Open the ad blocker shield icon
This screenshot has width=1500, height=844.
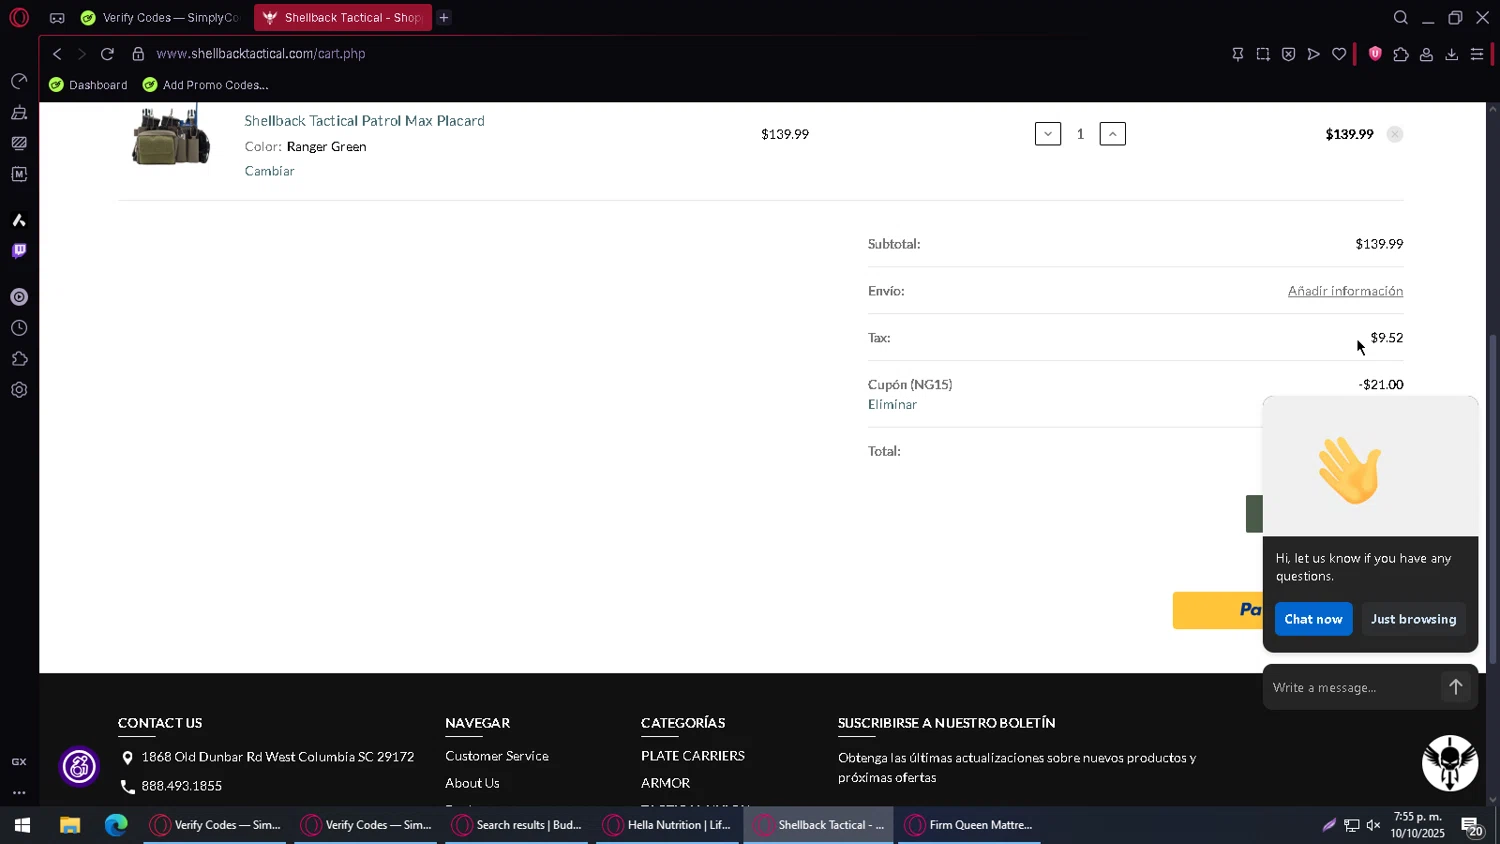(x=1288, y=54)
